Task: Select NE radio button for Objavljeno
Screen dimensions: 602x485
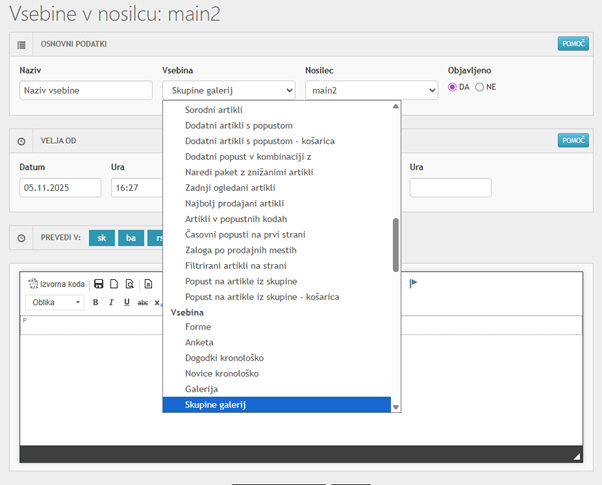Action: coord(480,87)
